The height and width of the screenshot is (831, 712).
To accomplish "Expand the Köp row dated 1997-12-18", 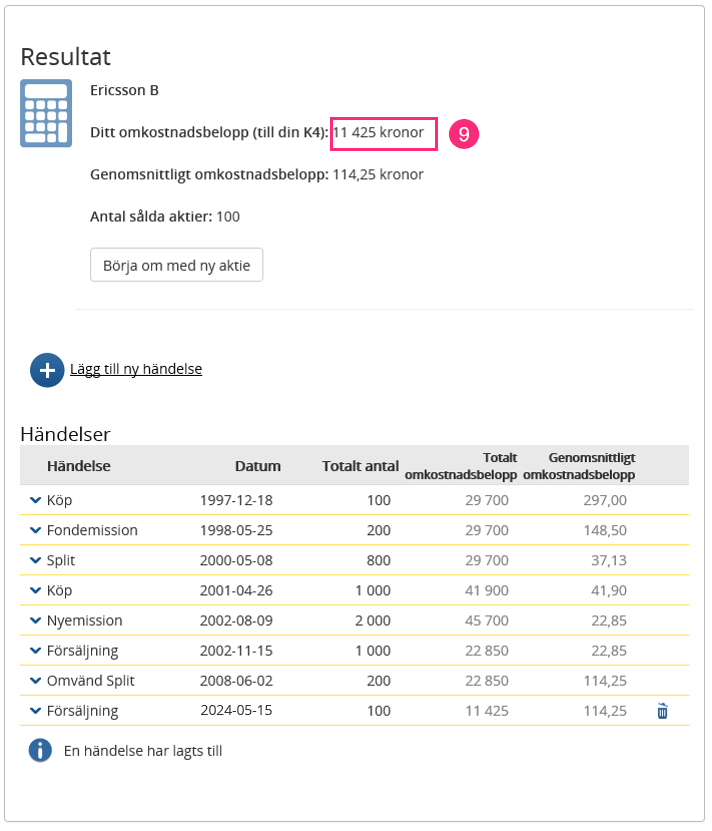I will pos(36,500).
